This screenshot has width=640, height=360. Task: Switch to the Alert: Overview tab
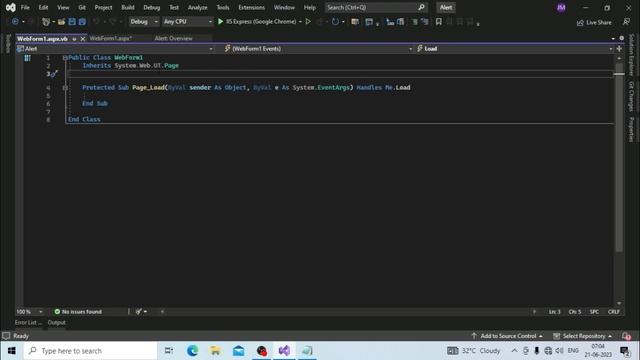(x=173, y=38)
